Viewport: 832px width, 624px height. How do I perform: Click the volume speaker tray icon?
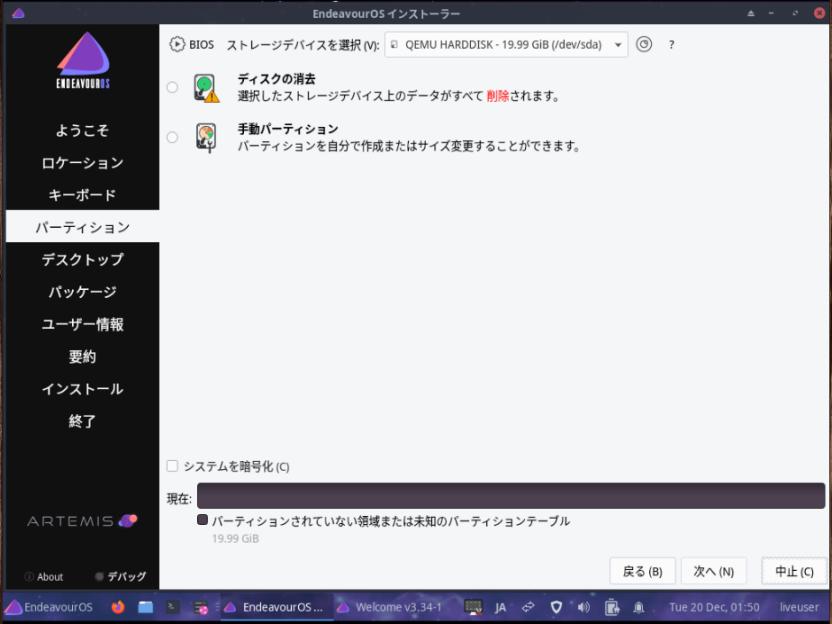coord(584,607)
